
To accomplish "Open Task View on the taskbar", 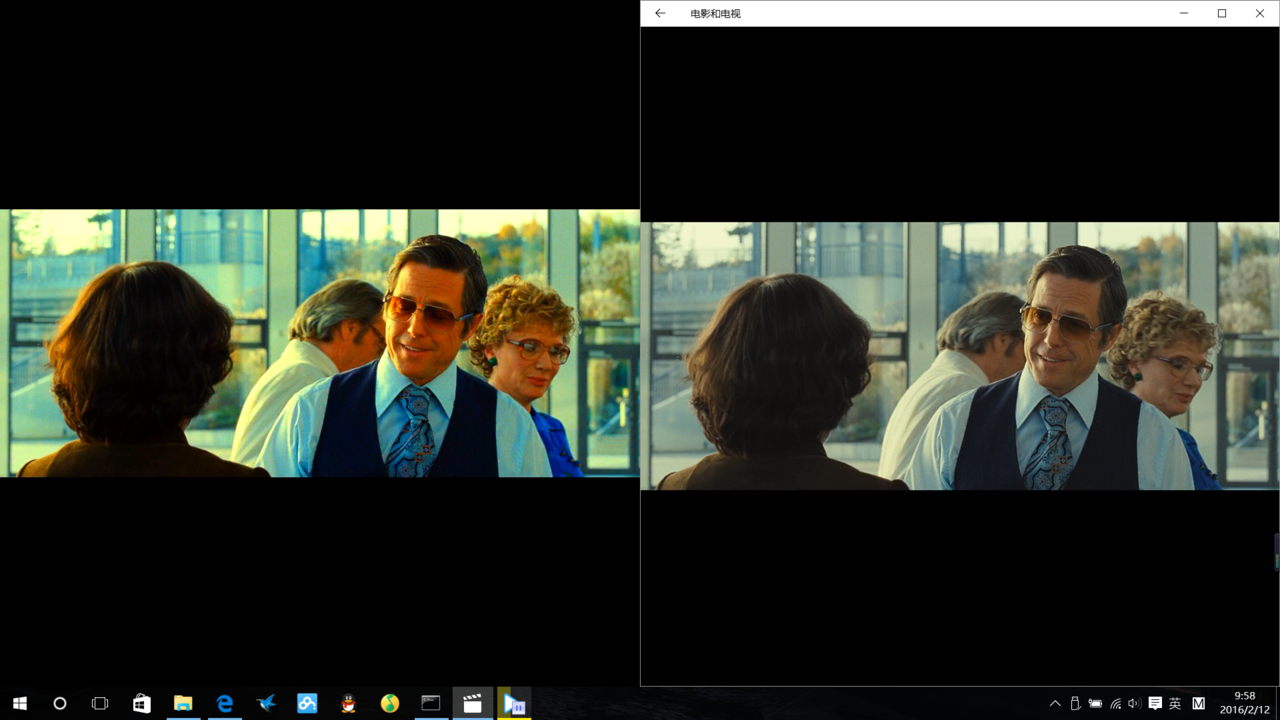I will point(100,703).
